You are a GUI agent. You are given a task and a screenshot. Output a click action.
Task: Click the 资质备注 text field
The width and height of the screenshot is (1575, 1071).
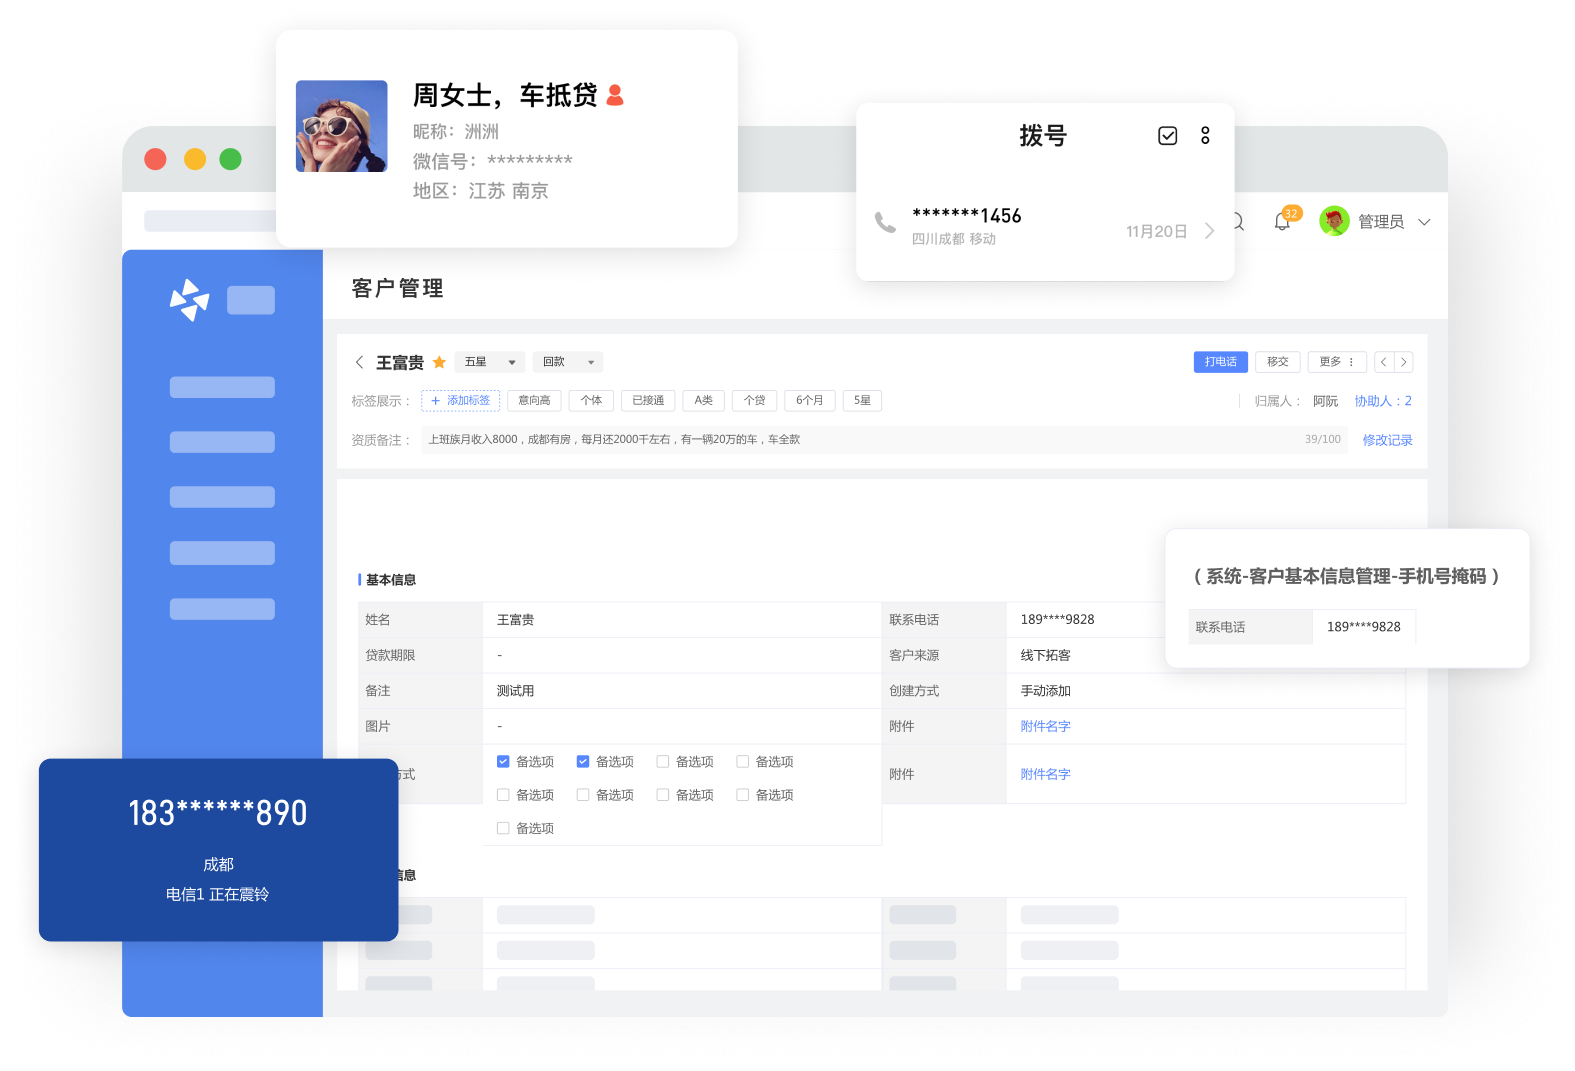point(860,440)
